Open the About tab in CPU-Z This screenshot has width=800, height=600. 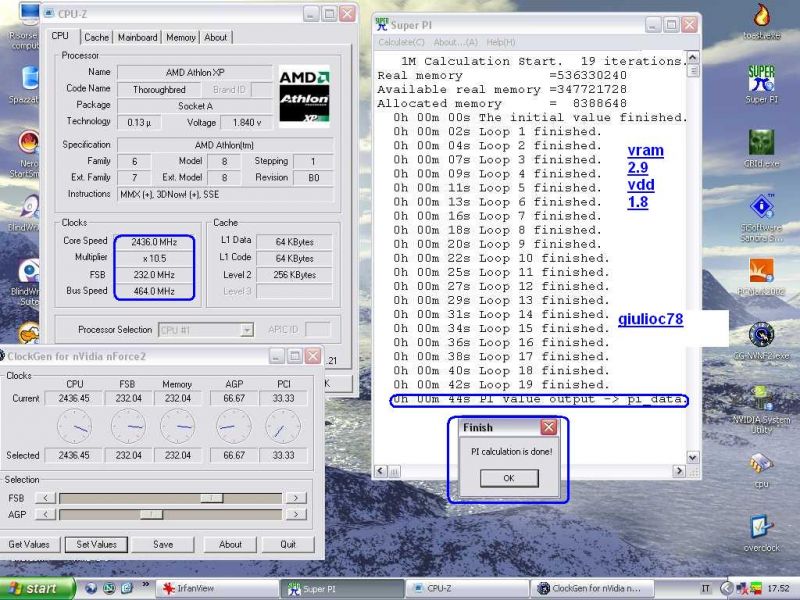tap(215, 37)
